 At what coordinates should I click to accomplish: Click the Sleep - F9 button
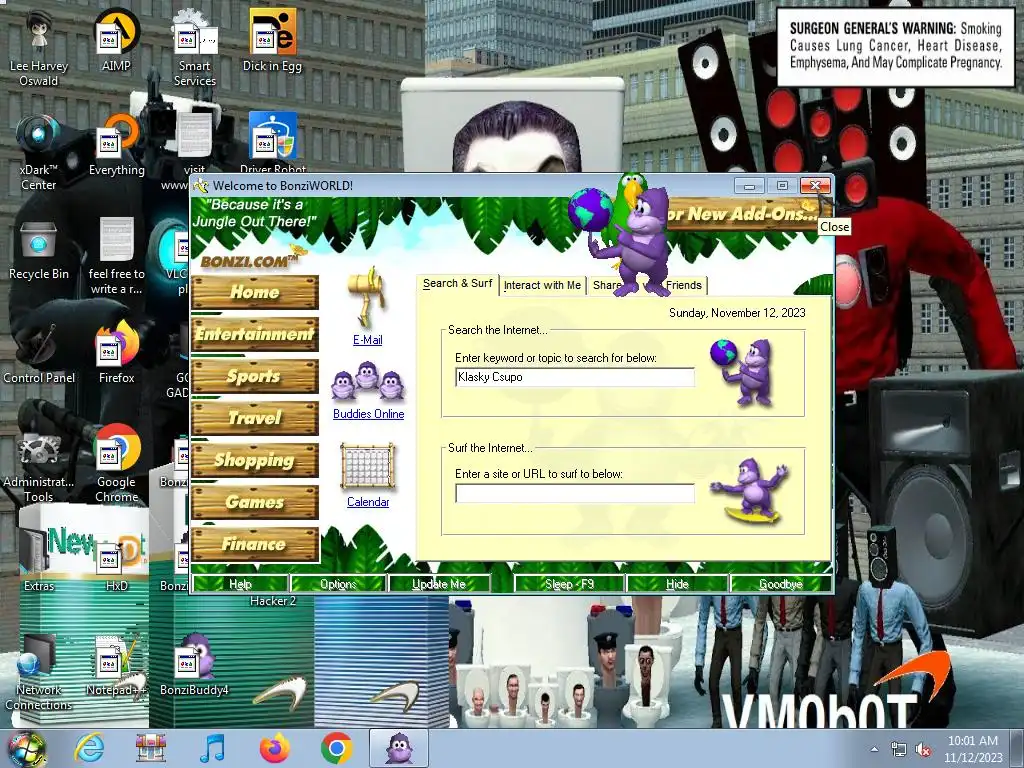coord(569,584)
